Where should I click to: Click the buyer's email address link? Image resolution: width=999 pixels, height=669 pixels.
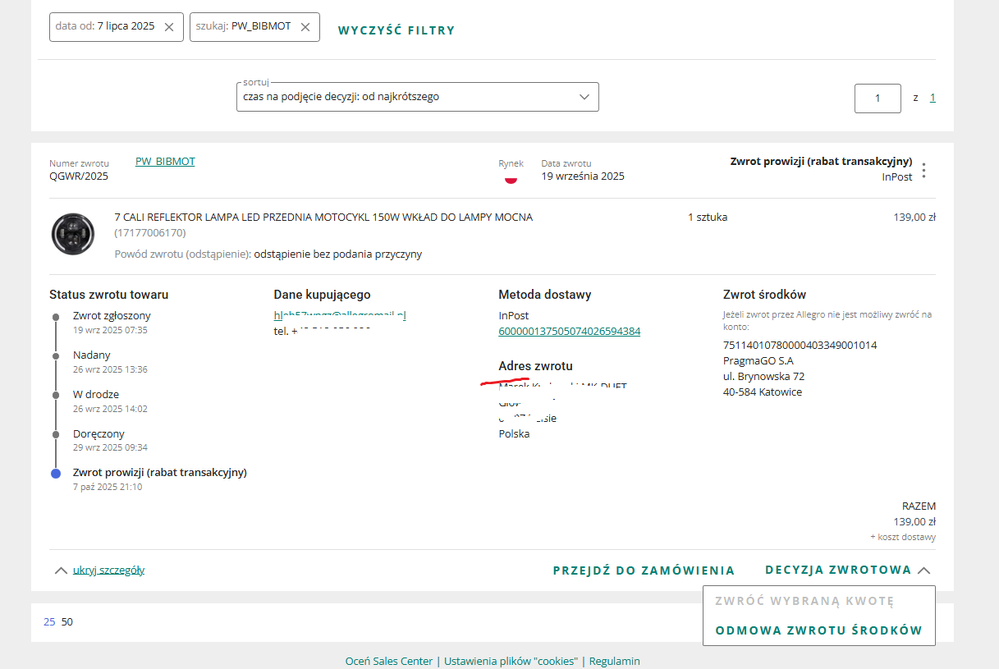tap(340, 315)
